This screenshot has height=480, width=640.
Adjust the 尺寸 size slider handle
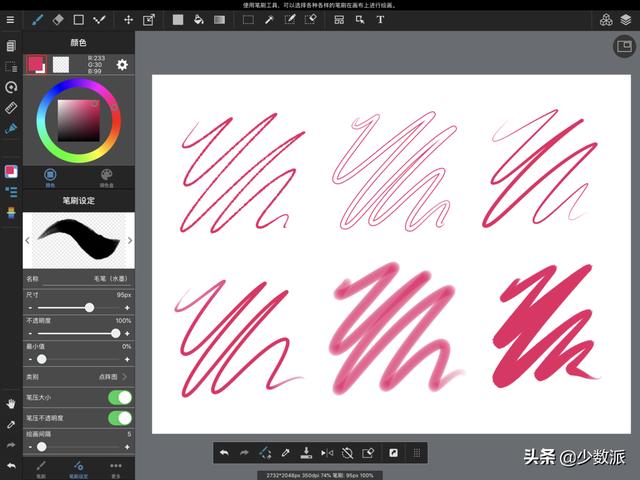[89, 307]
